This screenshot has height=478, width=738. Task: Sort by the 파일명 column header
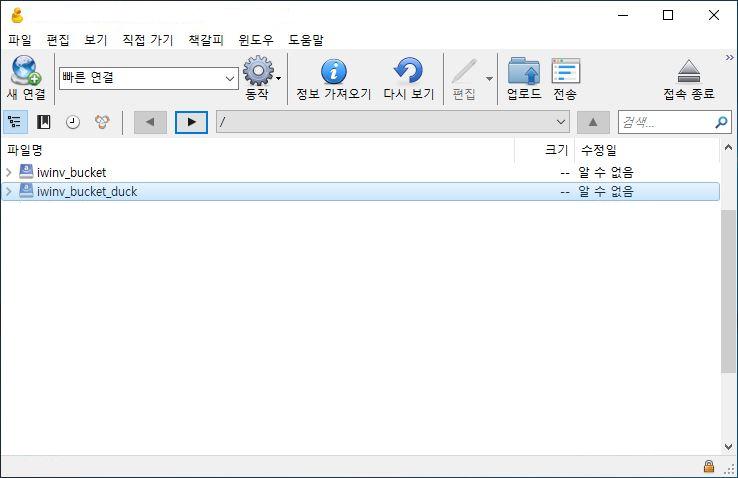click(257, 151)
